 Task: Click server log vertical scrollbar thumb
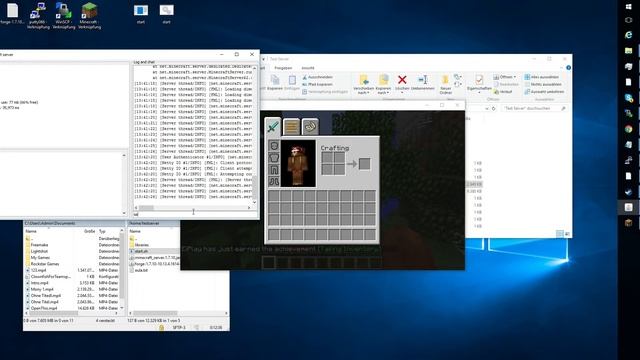point(254,187)
